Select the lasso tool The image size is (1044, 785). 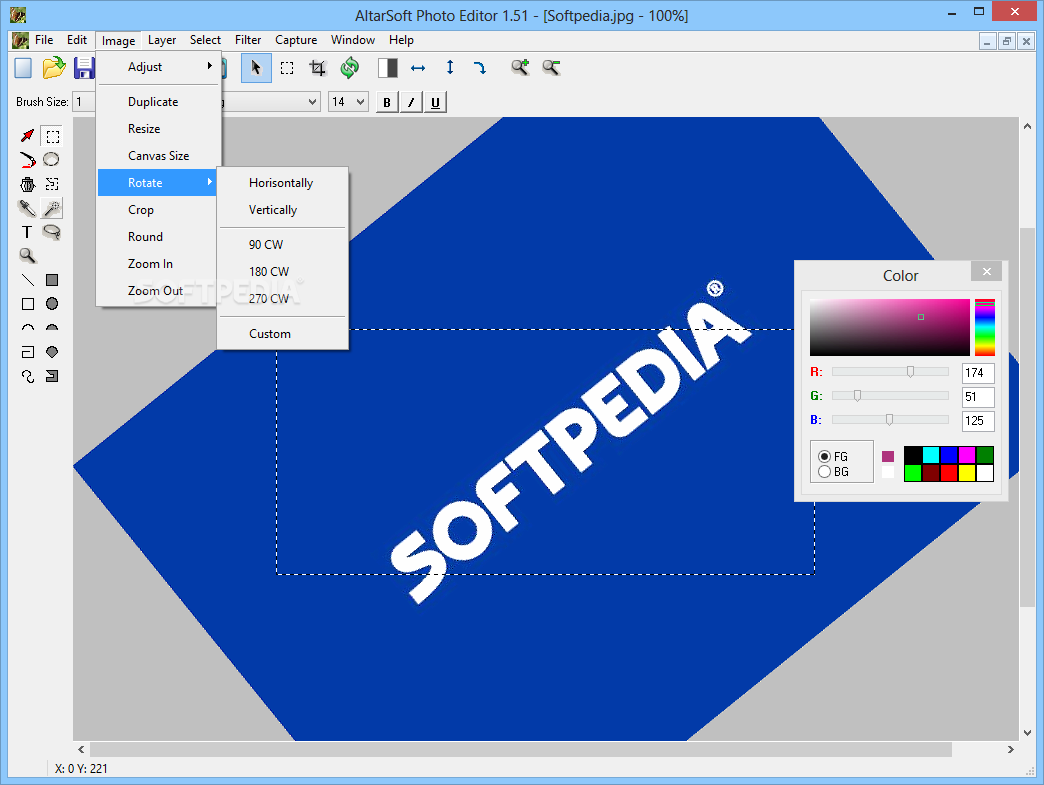coord(52,232)
